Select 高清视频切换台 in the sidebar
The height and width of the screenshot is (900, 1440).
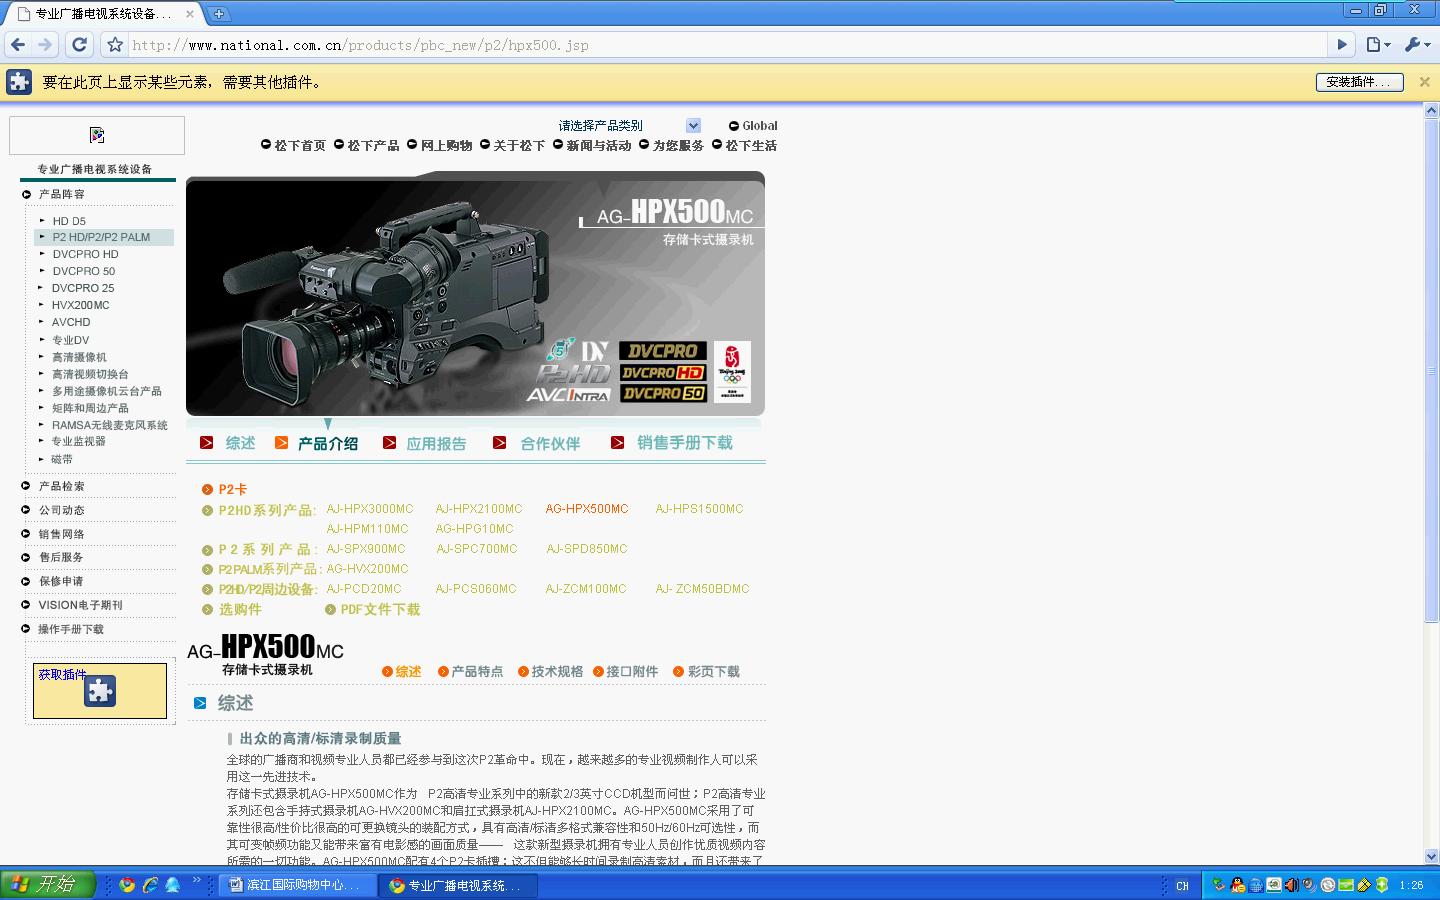click(x=90, y=374)
